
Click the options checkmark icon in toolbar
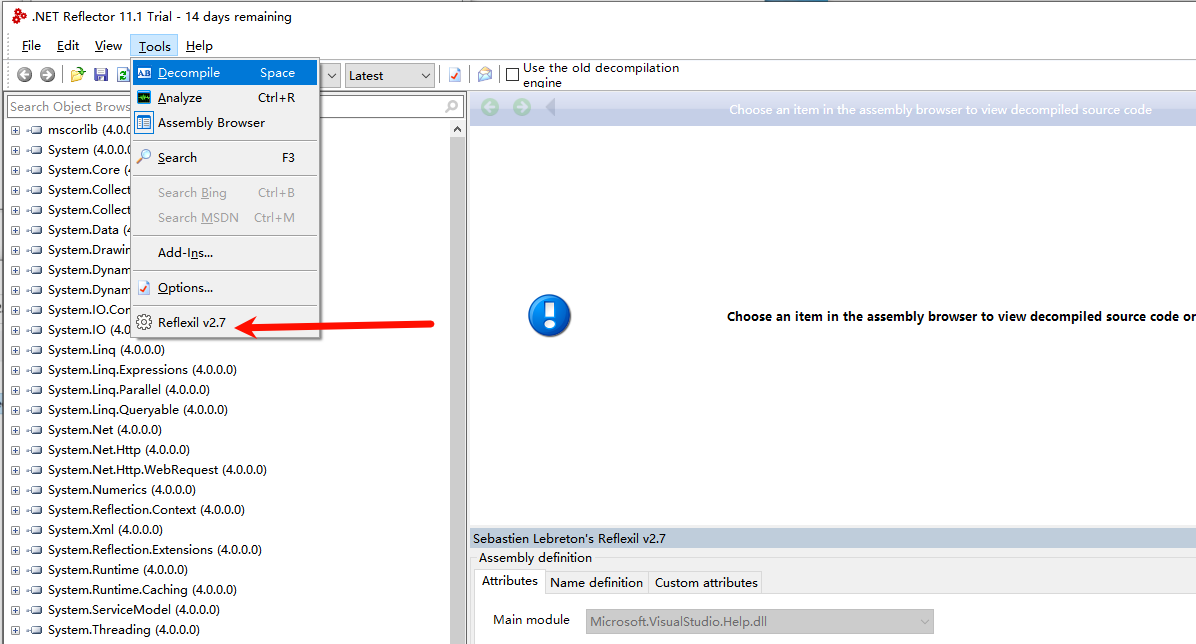(455, 75)
